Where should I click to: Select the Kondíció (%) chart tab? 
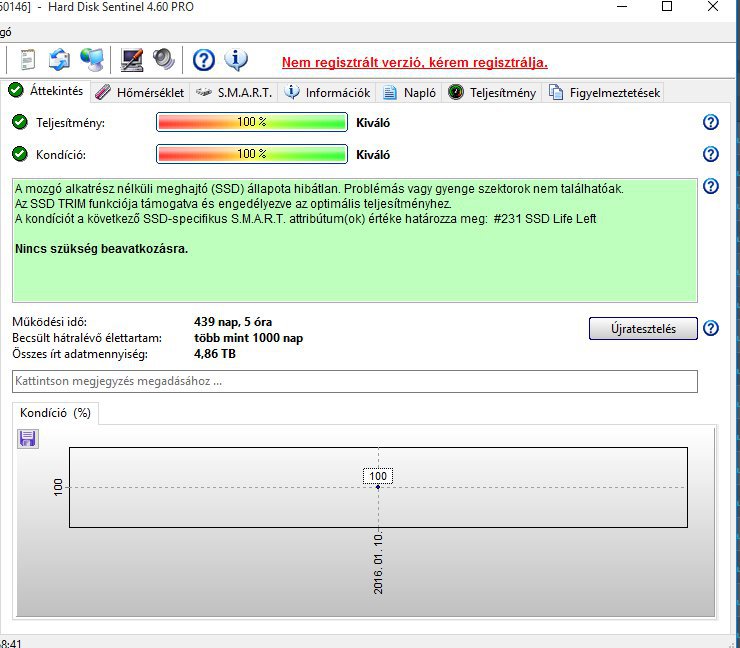pyautogui.click(x=55, y=413)
